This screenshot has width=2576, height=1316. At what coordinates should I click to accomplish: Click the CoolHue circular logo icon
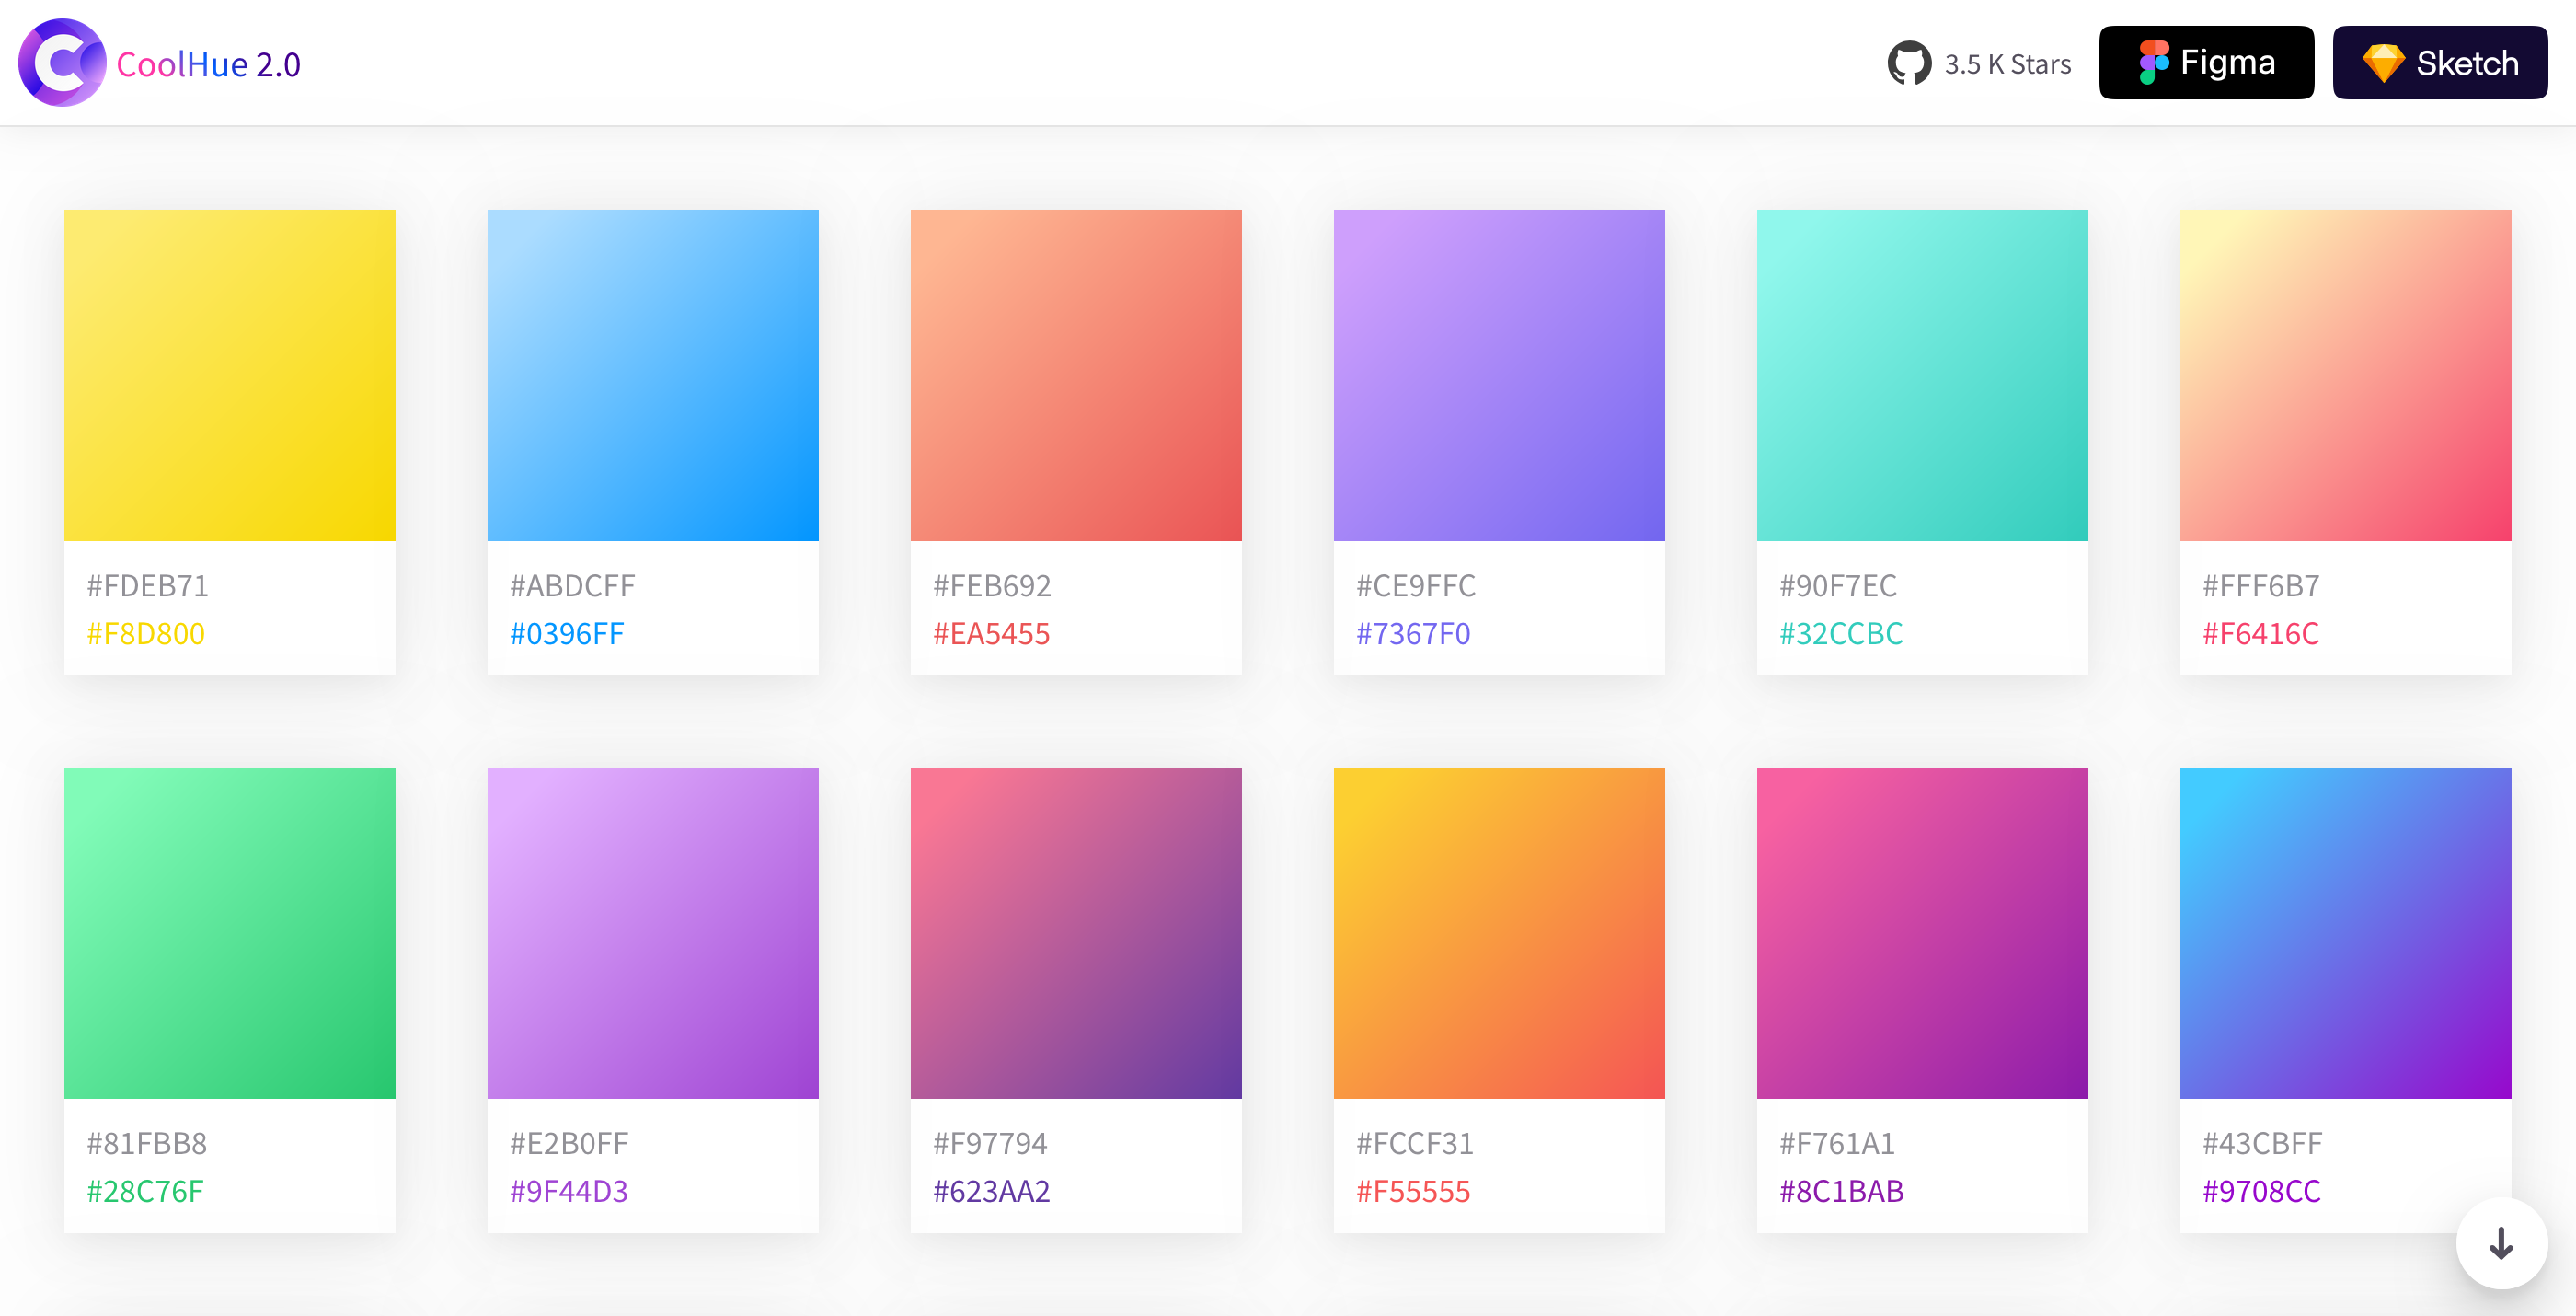(62, 63)
